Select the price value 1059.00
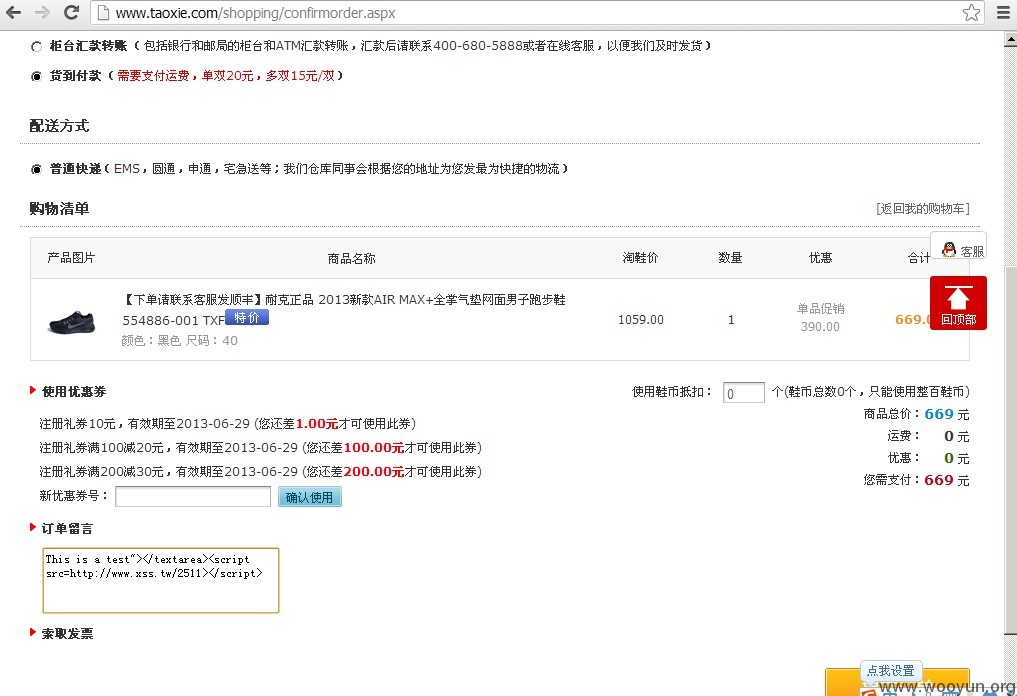 pos(640,319)
